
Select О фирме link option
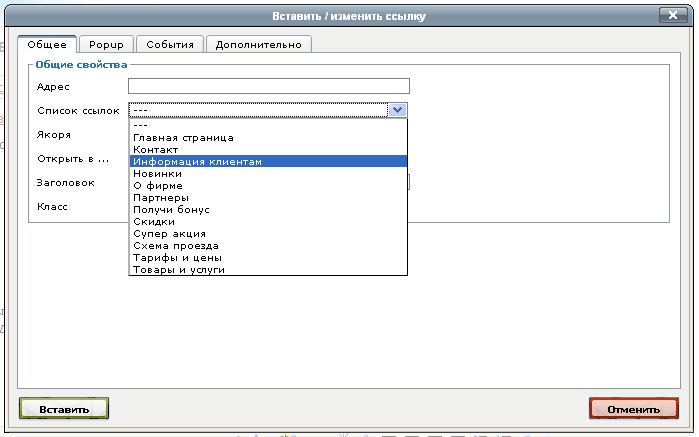(158, 185)
